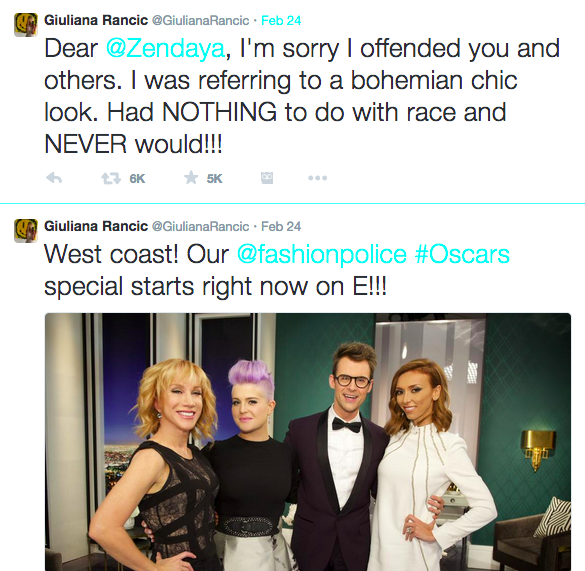
Task: Open the West coast tweet text
Action: click(x=277, y=270)
